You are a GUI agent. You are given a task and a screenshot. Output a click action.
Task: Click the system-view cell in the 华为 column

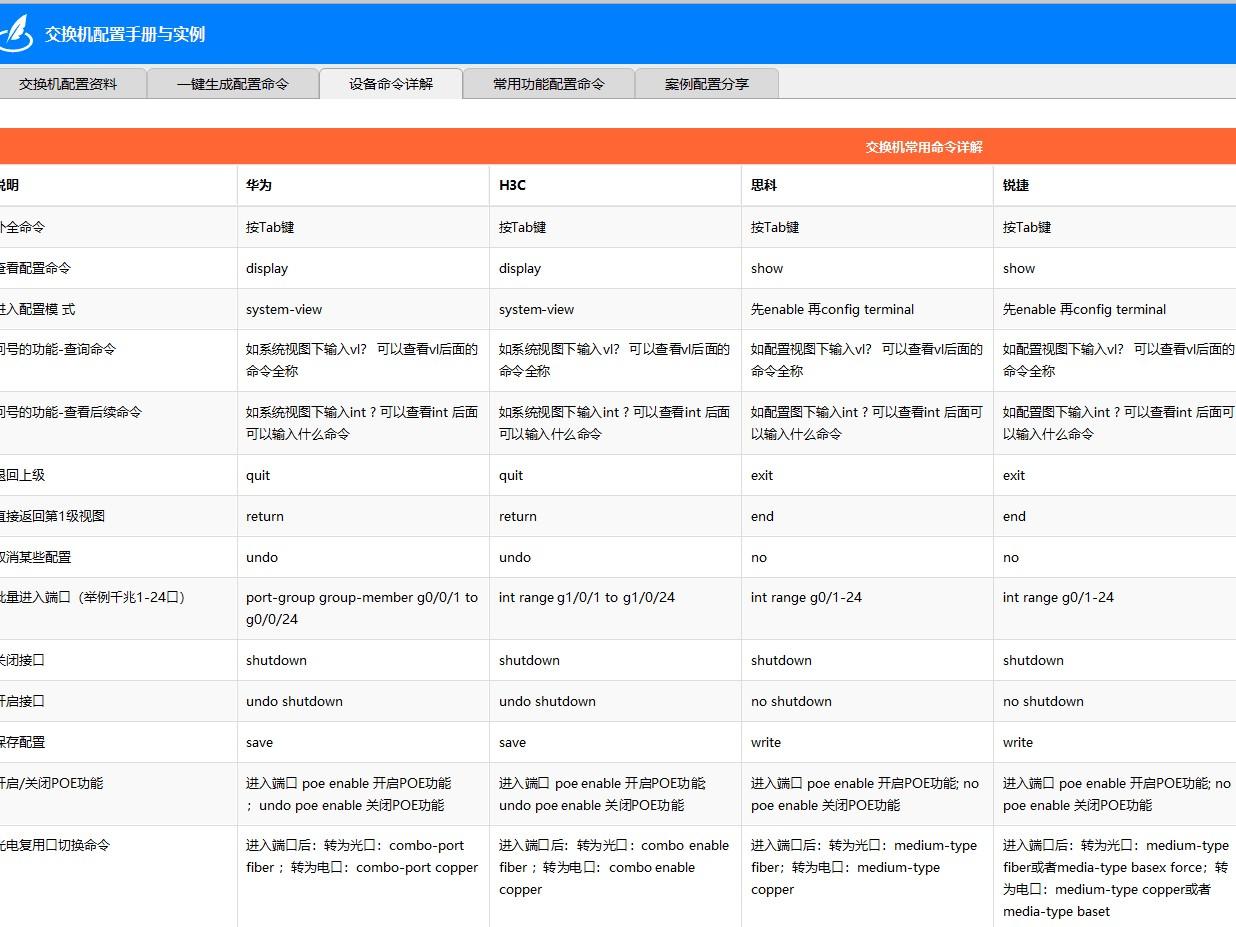284,310
